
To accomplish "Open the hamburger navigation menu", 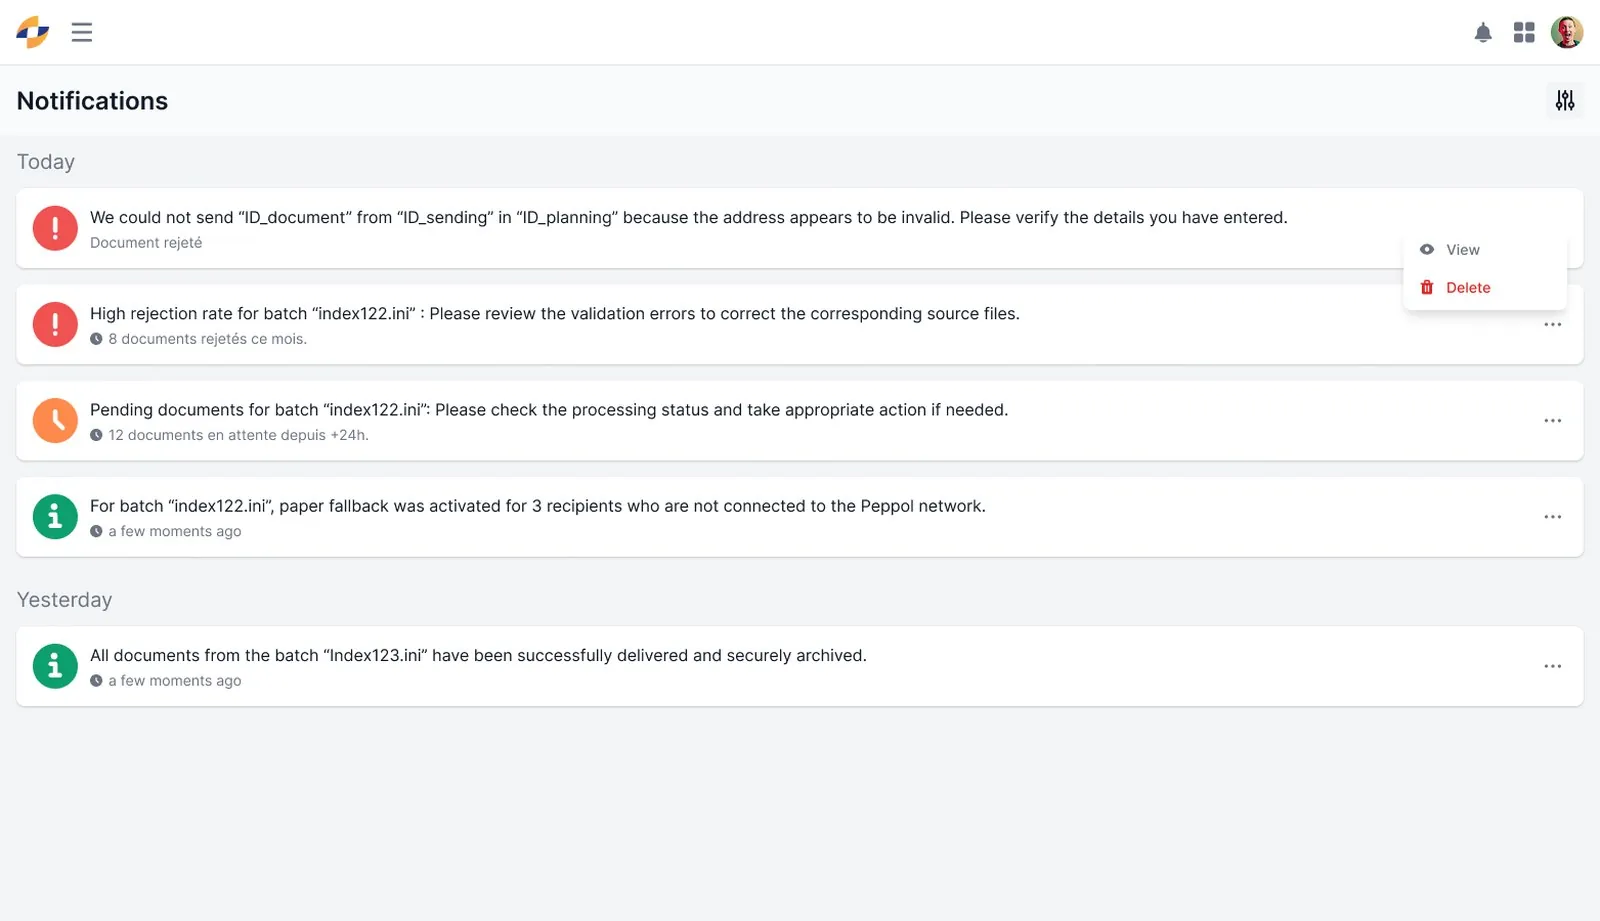I will click(82, 32).
